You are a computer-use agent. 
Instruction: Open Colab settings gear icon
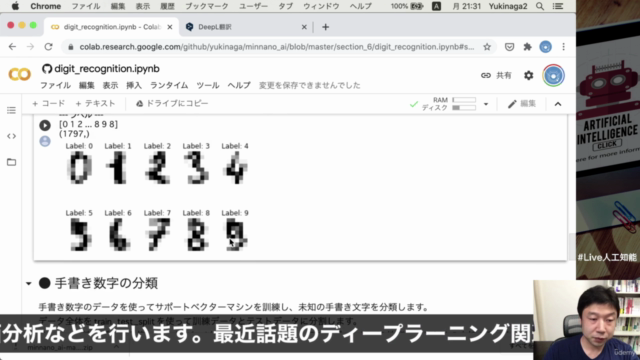coord(529,75)
